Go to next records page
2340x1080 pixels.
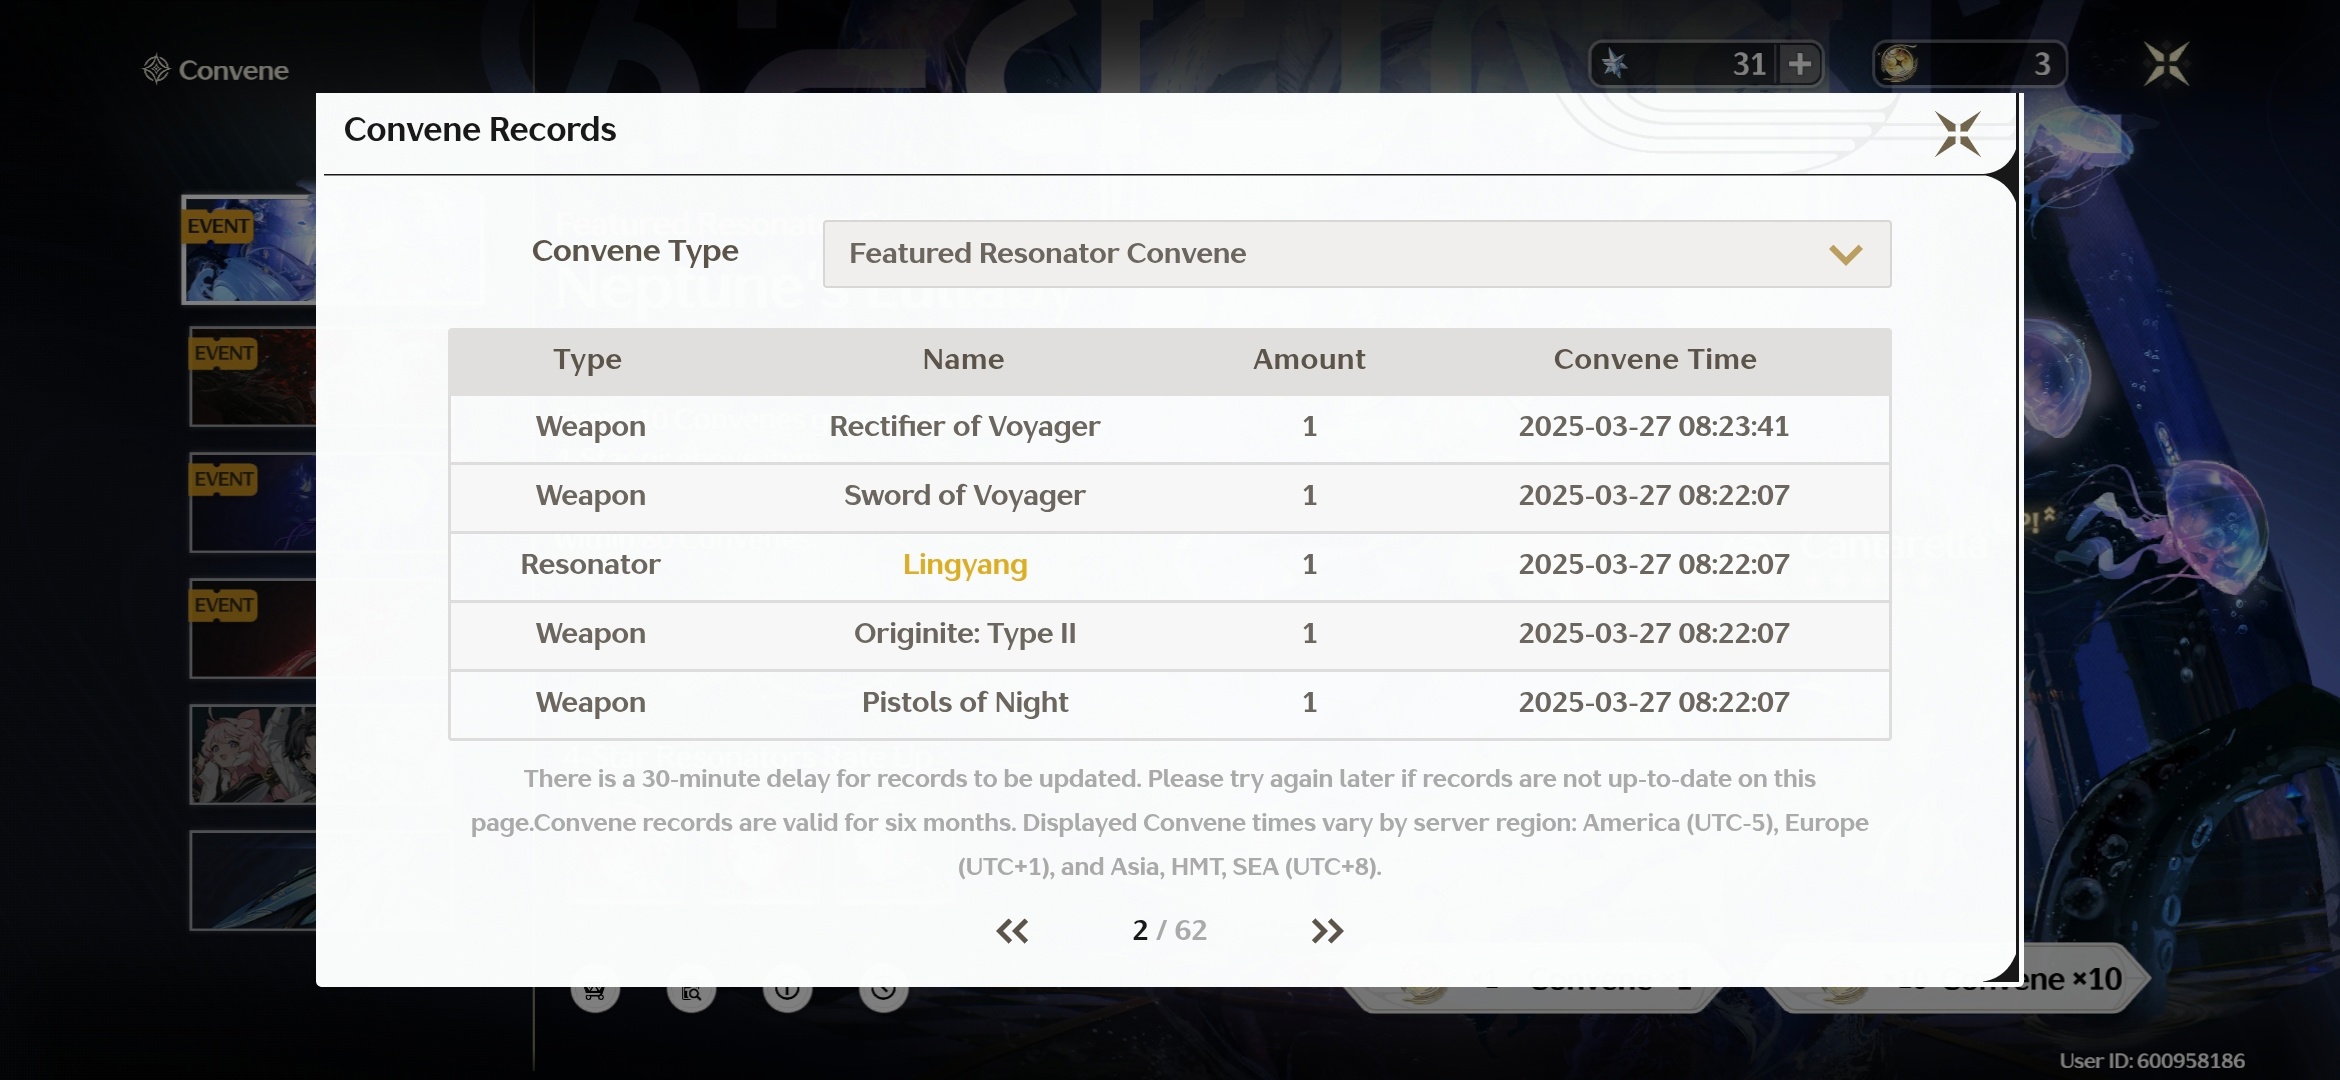[1327, 931]
